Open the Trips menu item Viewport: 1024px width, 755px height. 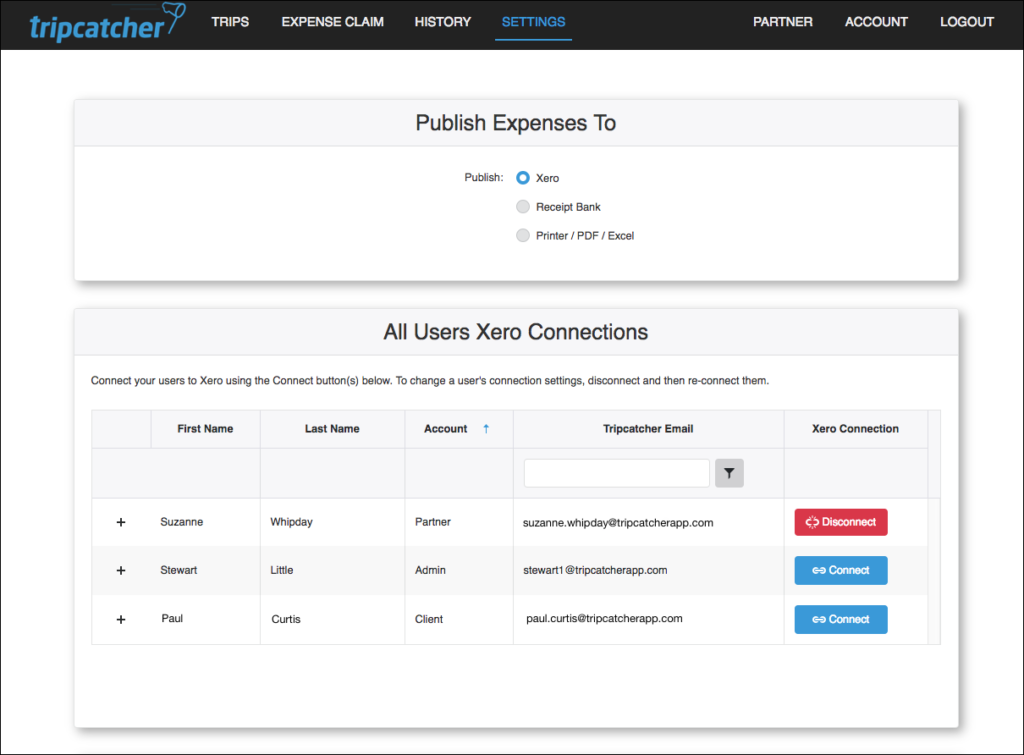(230, 22)
